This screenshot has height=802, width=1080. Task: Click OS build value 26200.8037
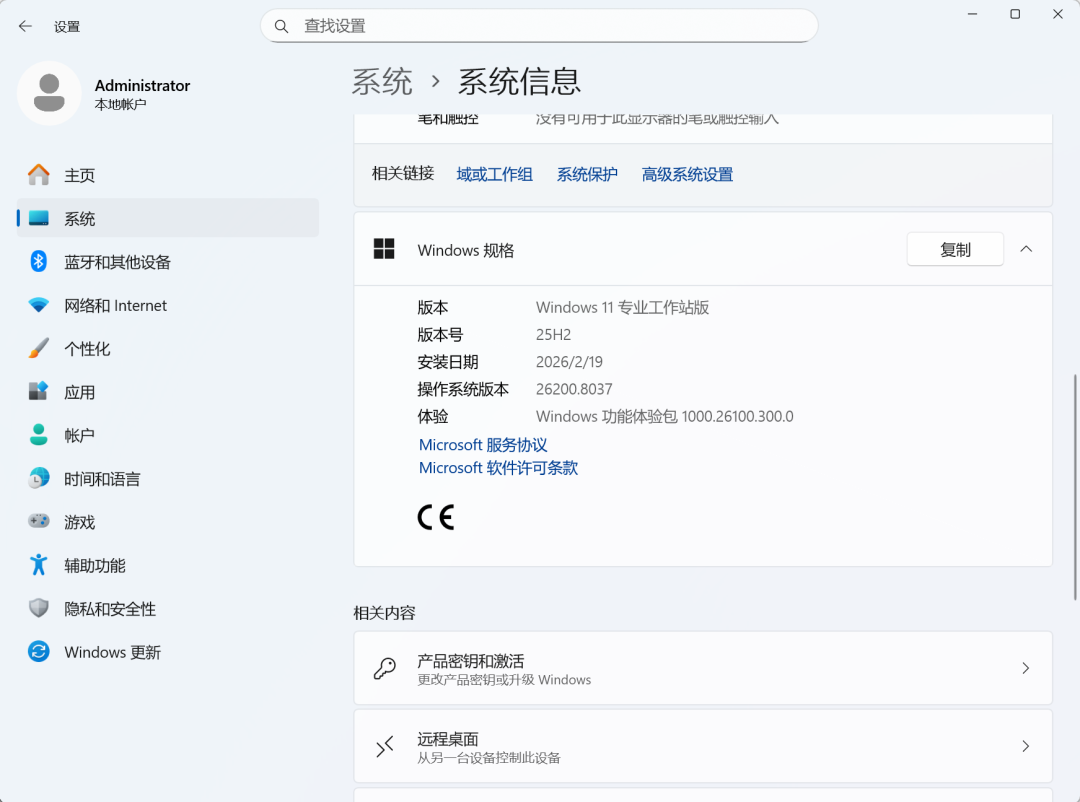pos(574,389)
